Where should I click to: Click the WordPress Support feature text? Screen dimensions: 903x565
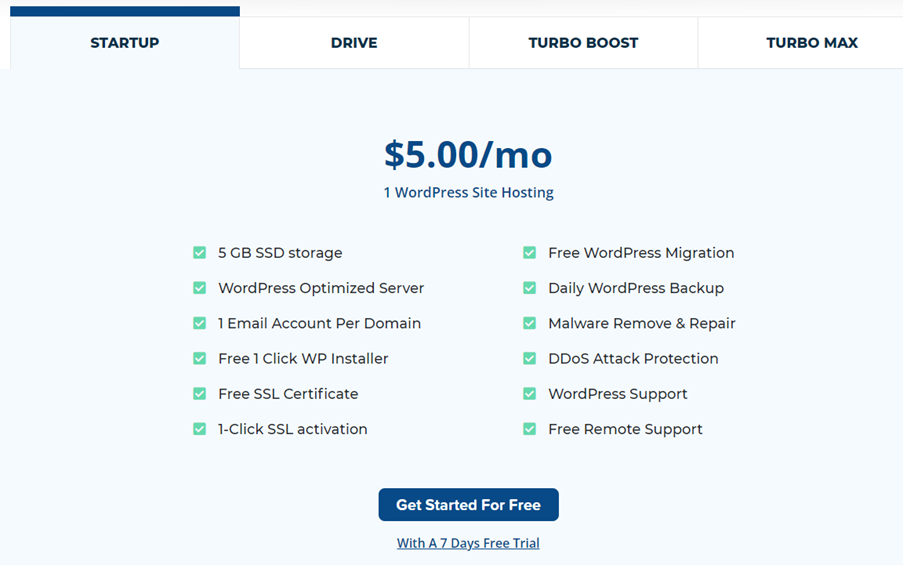coord(617,394)
